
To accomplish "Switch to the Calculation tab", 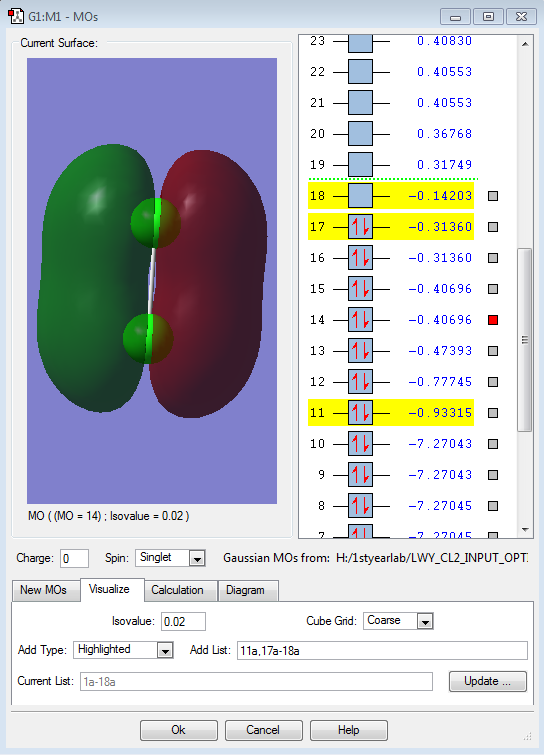I will [x=177, y=590].
